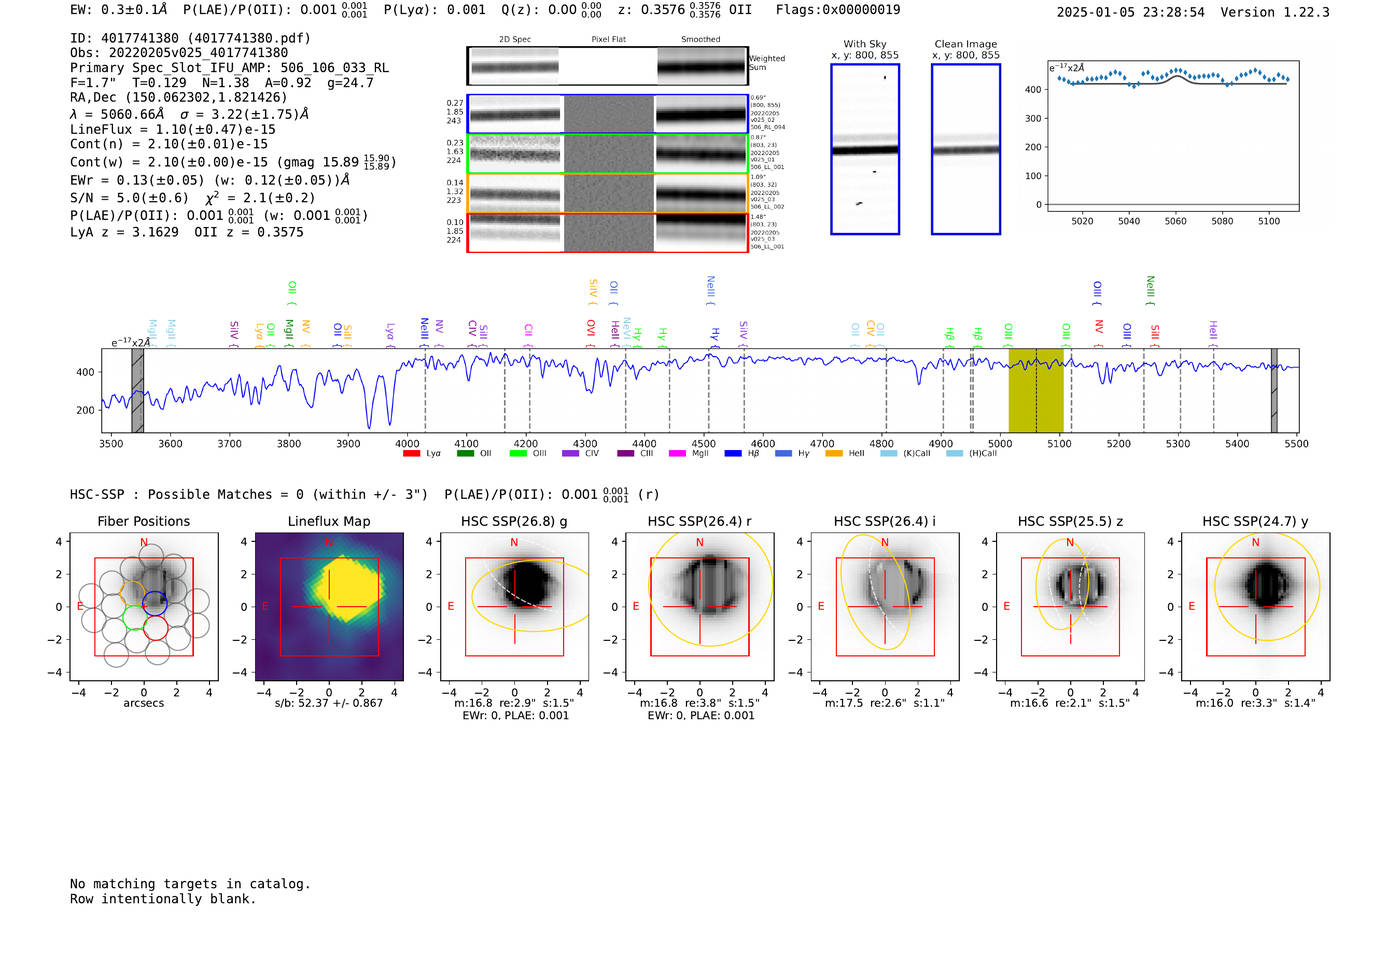
Task: Click the yellow highlighted region in spectrum
Action: [x=1036, y=390]
